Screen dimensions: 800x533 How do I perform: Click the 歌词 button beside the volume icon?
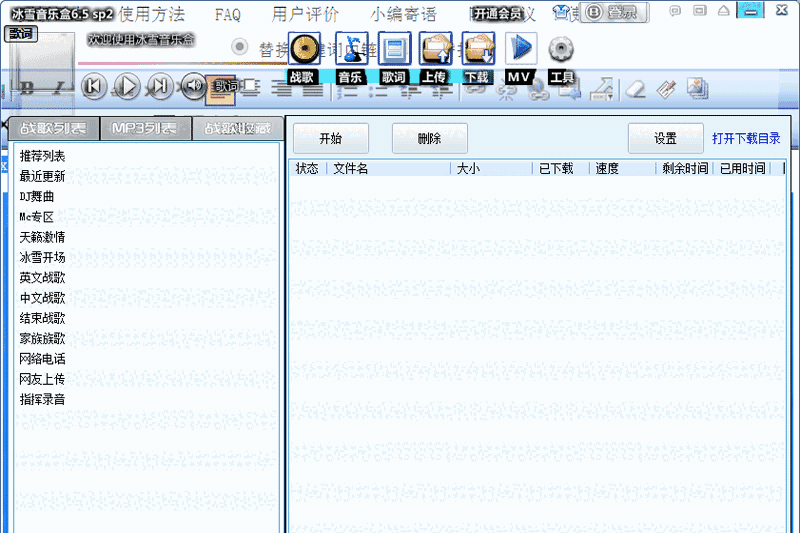click(x=220, y=90)
